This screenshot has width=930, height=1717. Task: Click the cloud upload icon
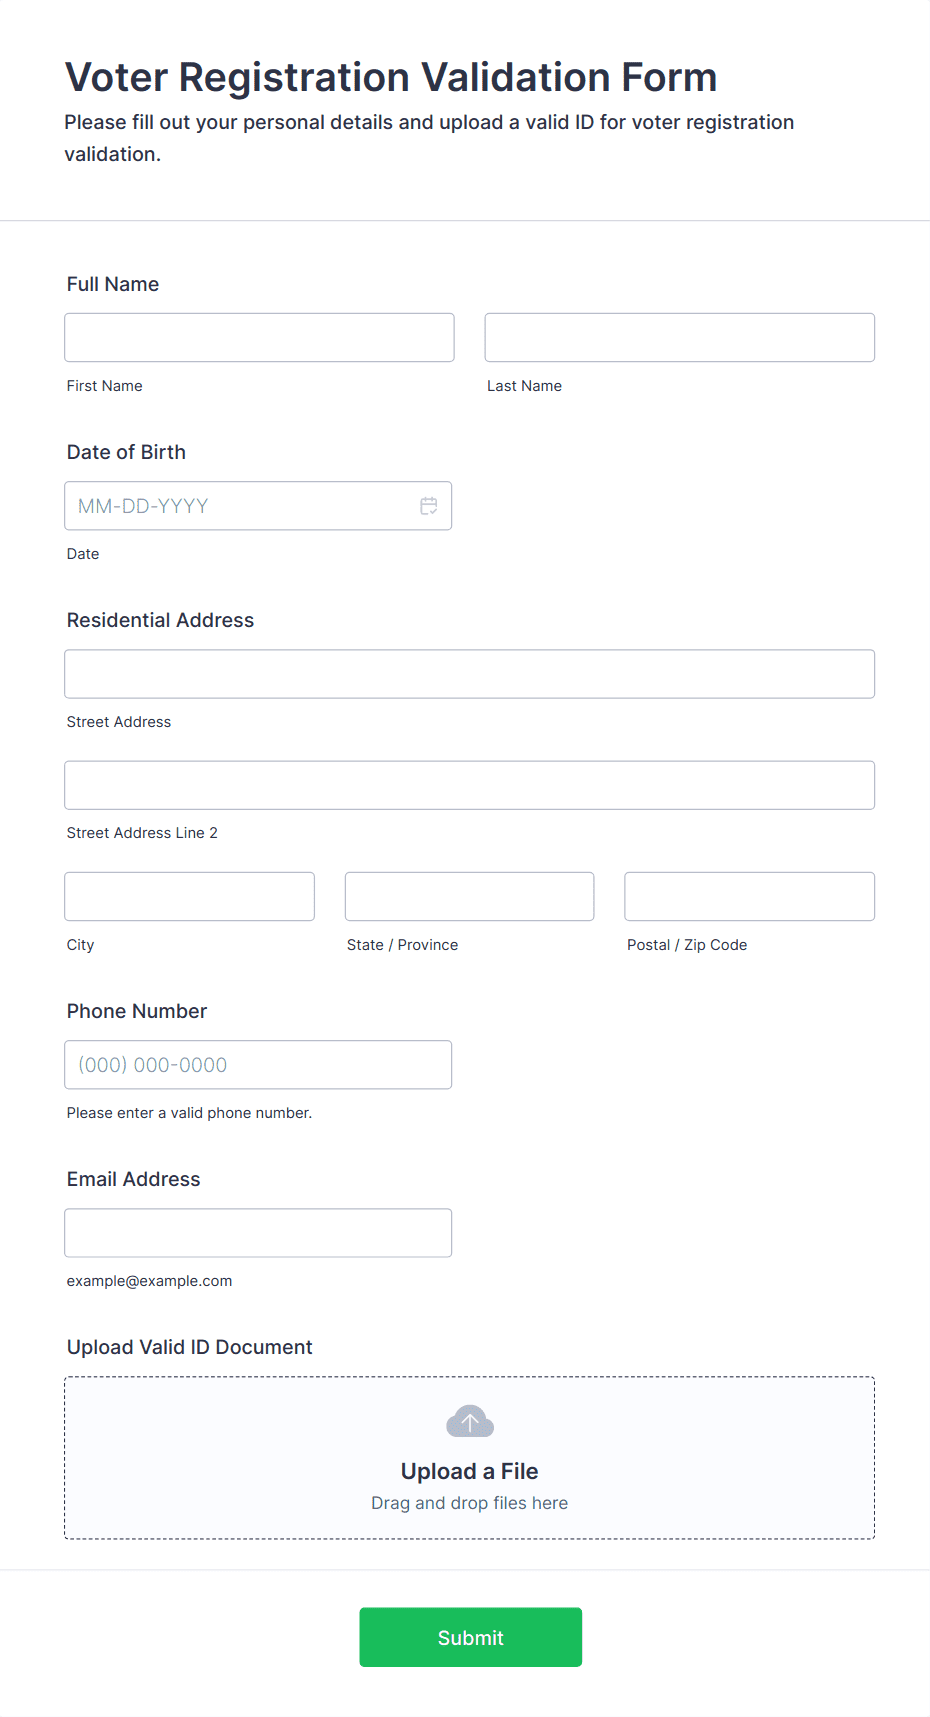pyautogui.click(x=469, y=1421)
